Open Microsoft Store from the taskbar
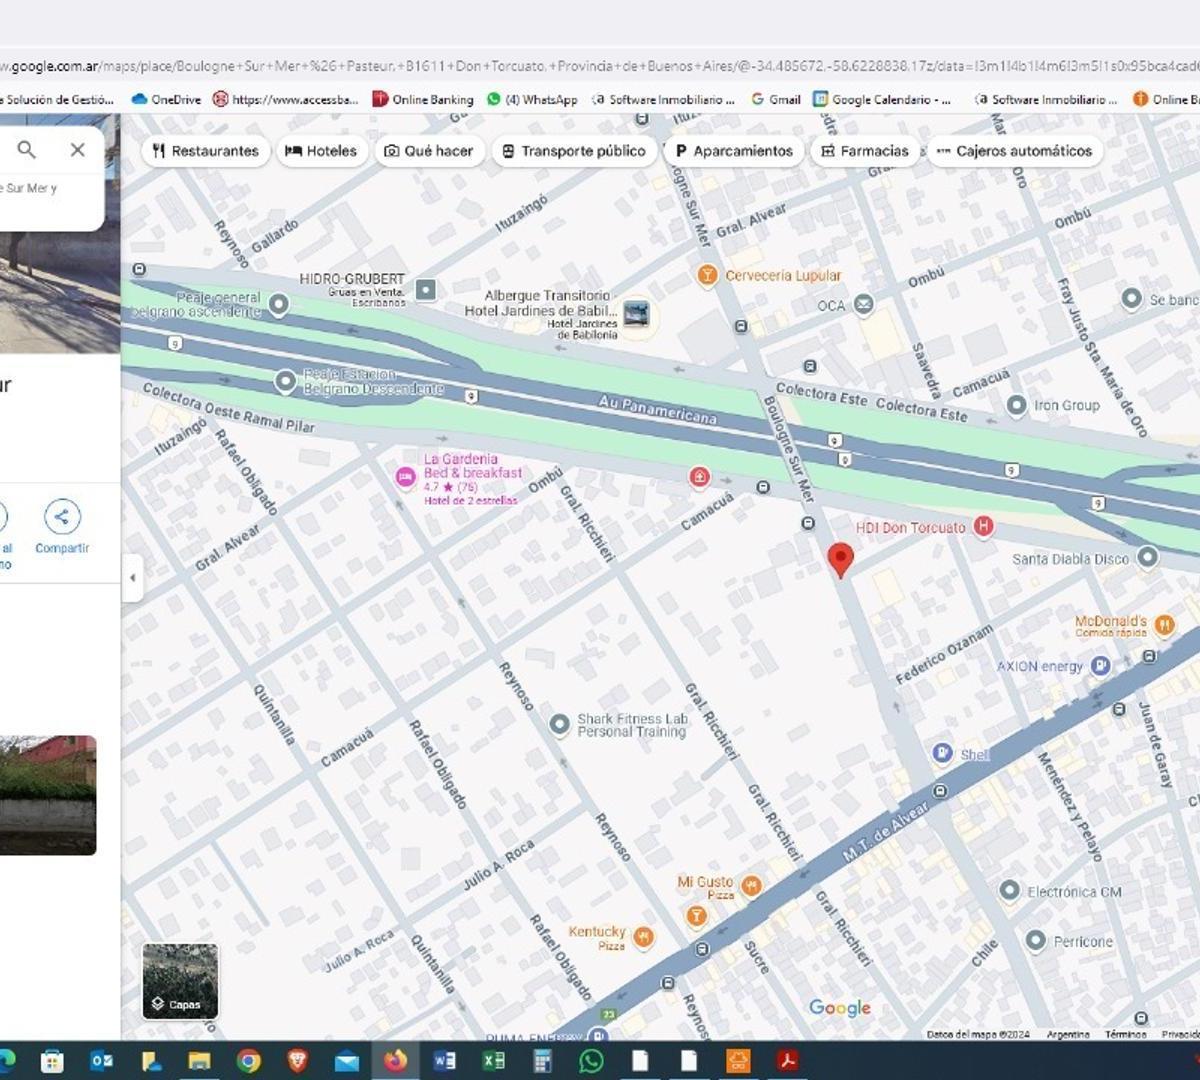This screenshot has height=1080, width=1200. [x=52, y=1061]
